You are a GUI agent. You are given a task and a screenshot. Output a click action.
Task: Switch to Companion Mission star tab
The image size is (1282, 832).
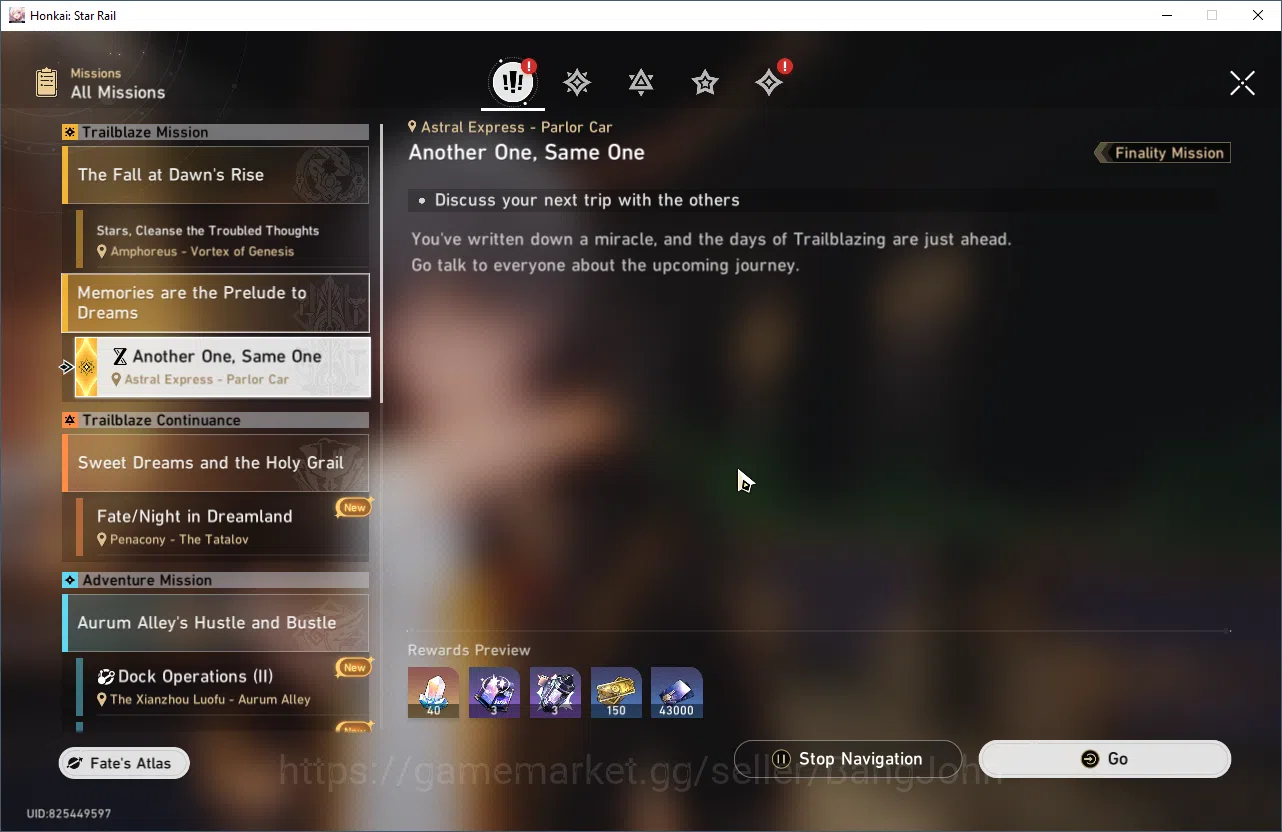tap(705, 83)
